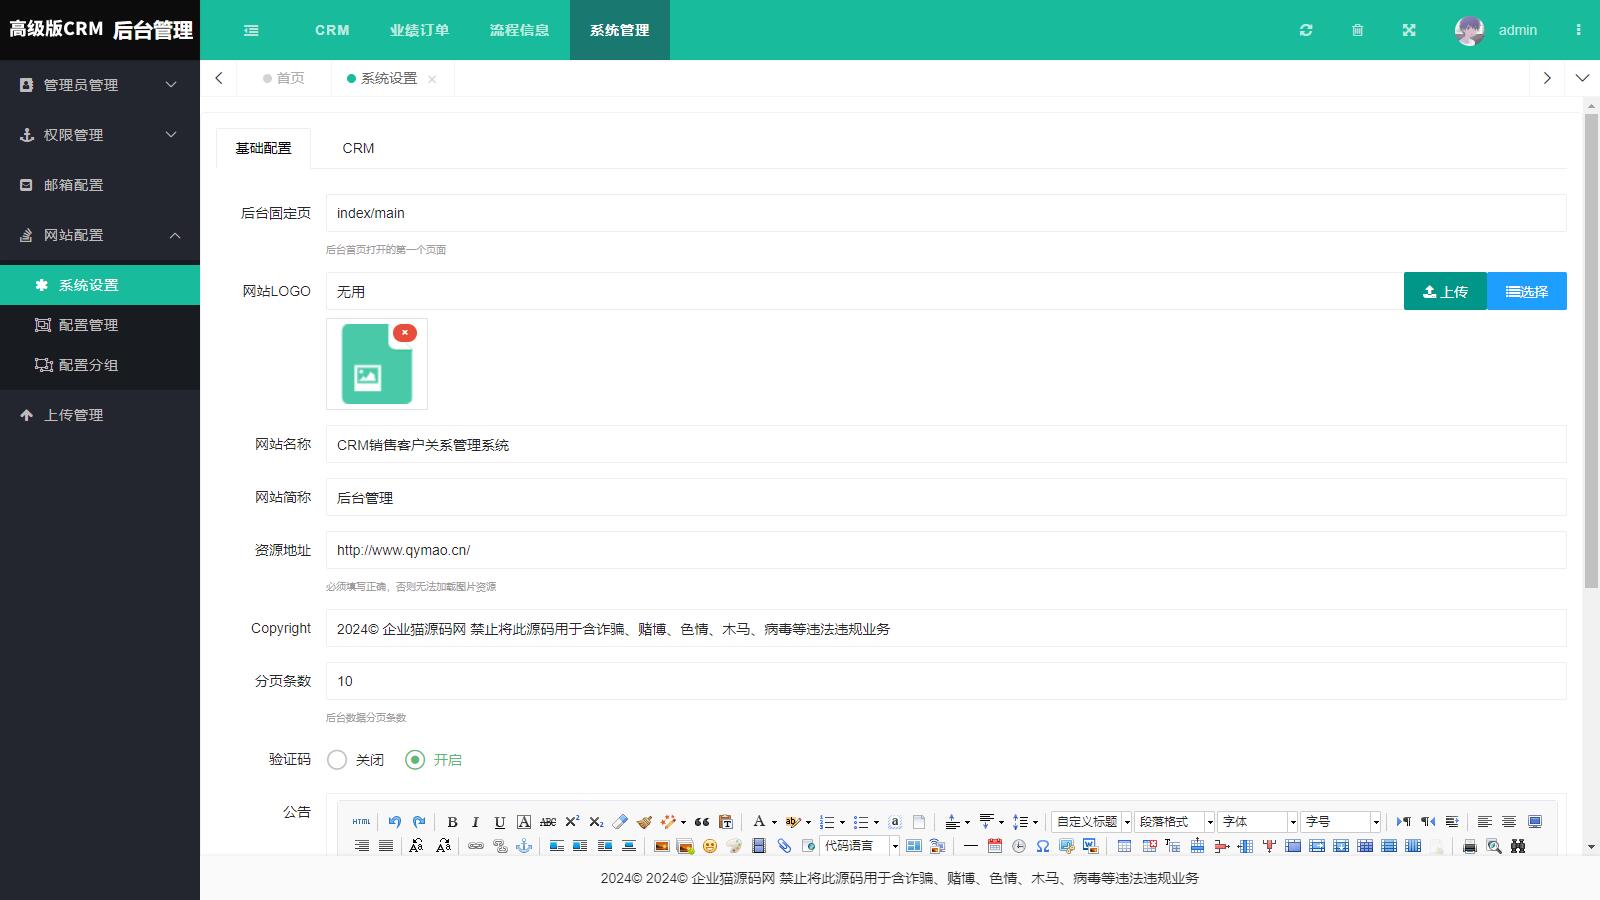1600x900 pixels.
Task: Open the 流程信息 menu item
Action: tap(518, 30)
